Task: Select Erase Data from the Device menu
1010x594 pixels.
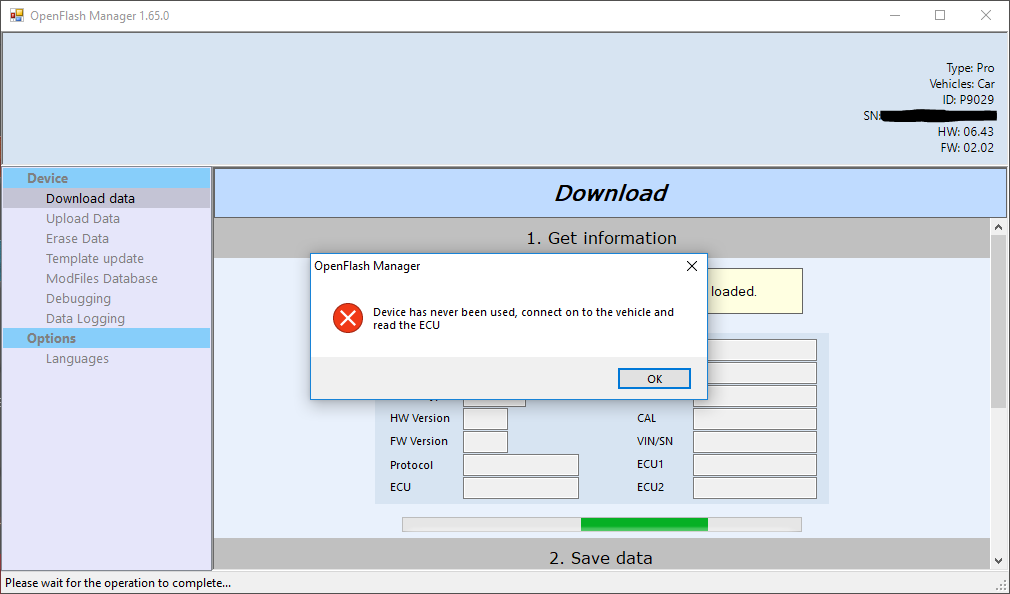Action: pyautogui.click(x=77, y=238)
